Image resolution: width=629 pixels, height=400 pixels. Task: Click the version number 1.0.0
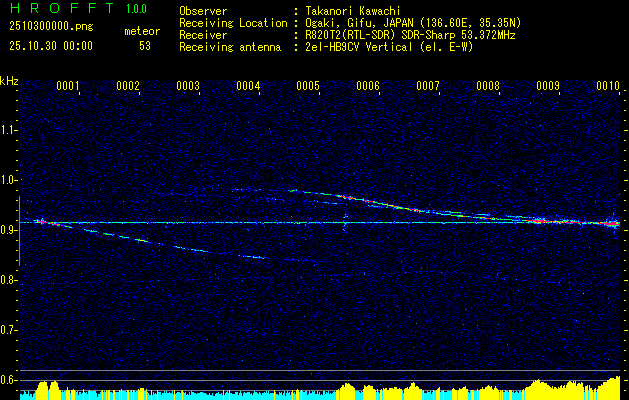(136, 9)
